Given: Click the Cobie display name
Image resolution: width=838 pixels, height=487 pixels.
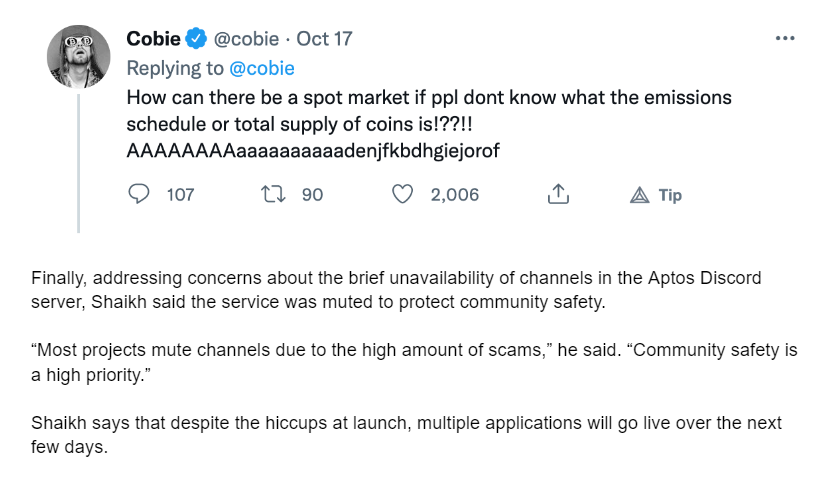Looking at the screenshot, I should [x=153, y=38].
